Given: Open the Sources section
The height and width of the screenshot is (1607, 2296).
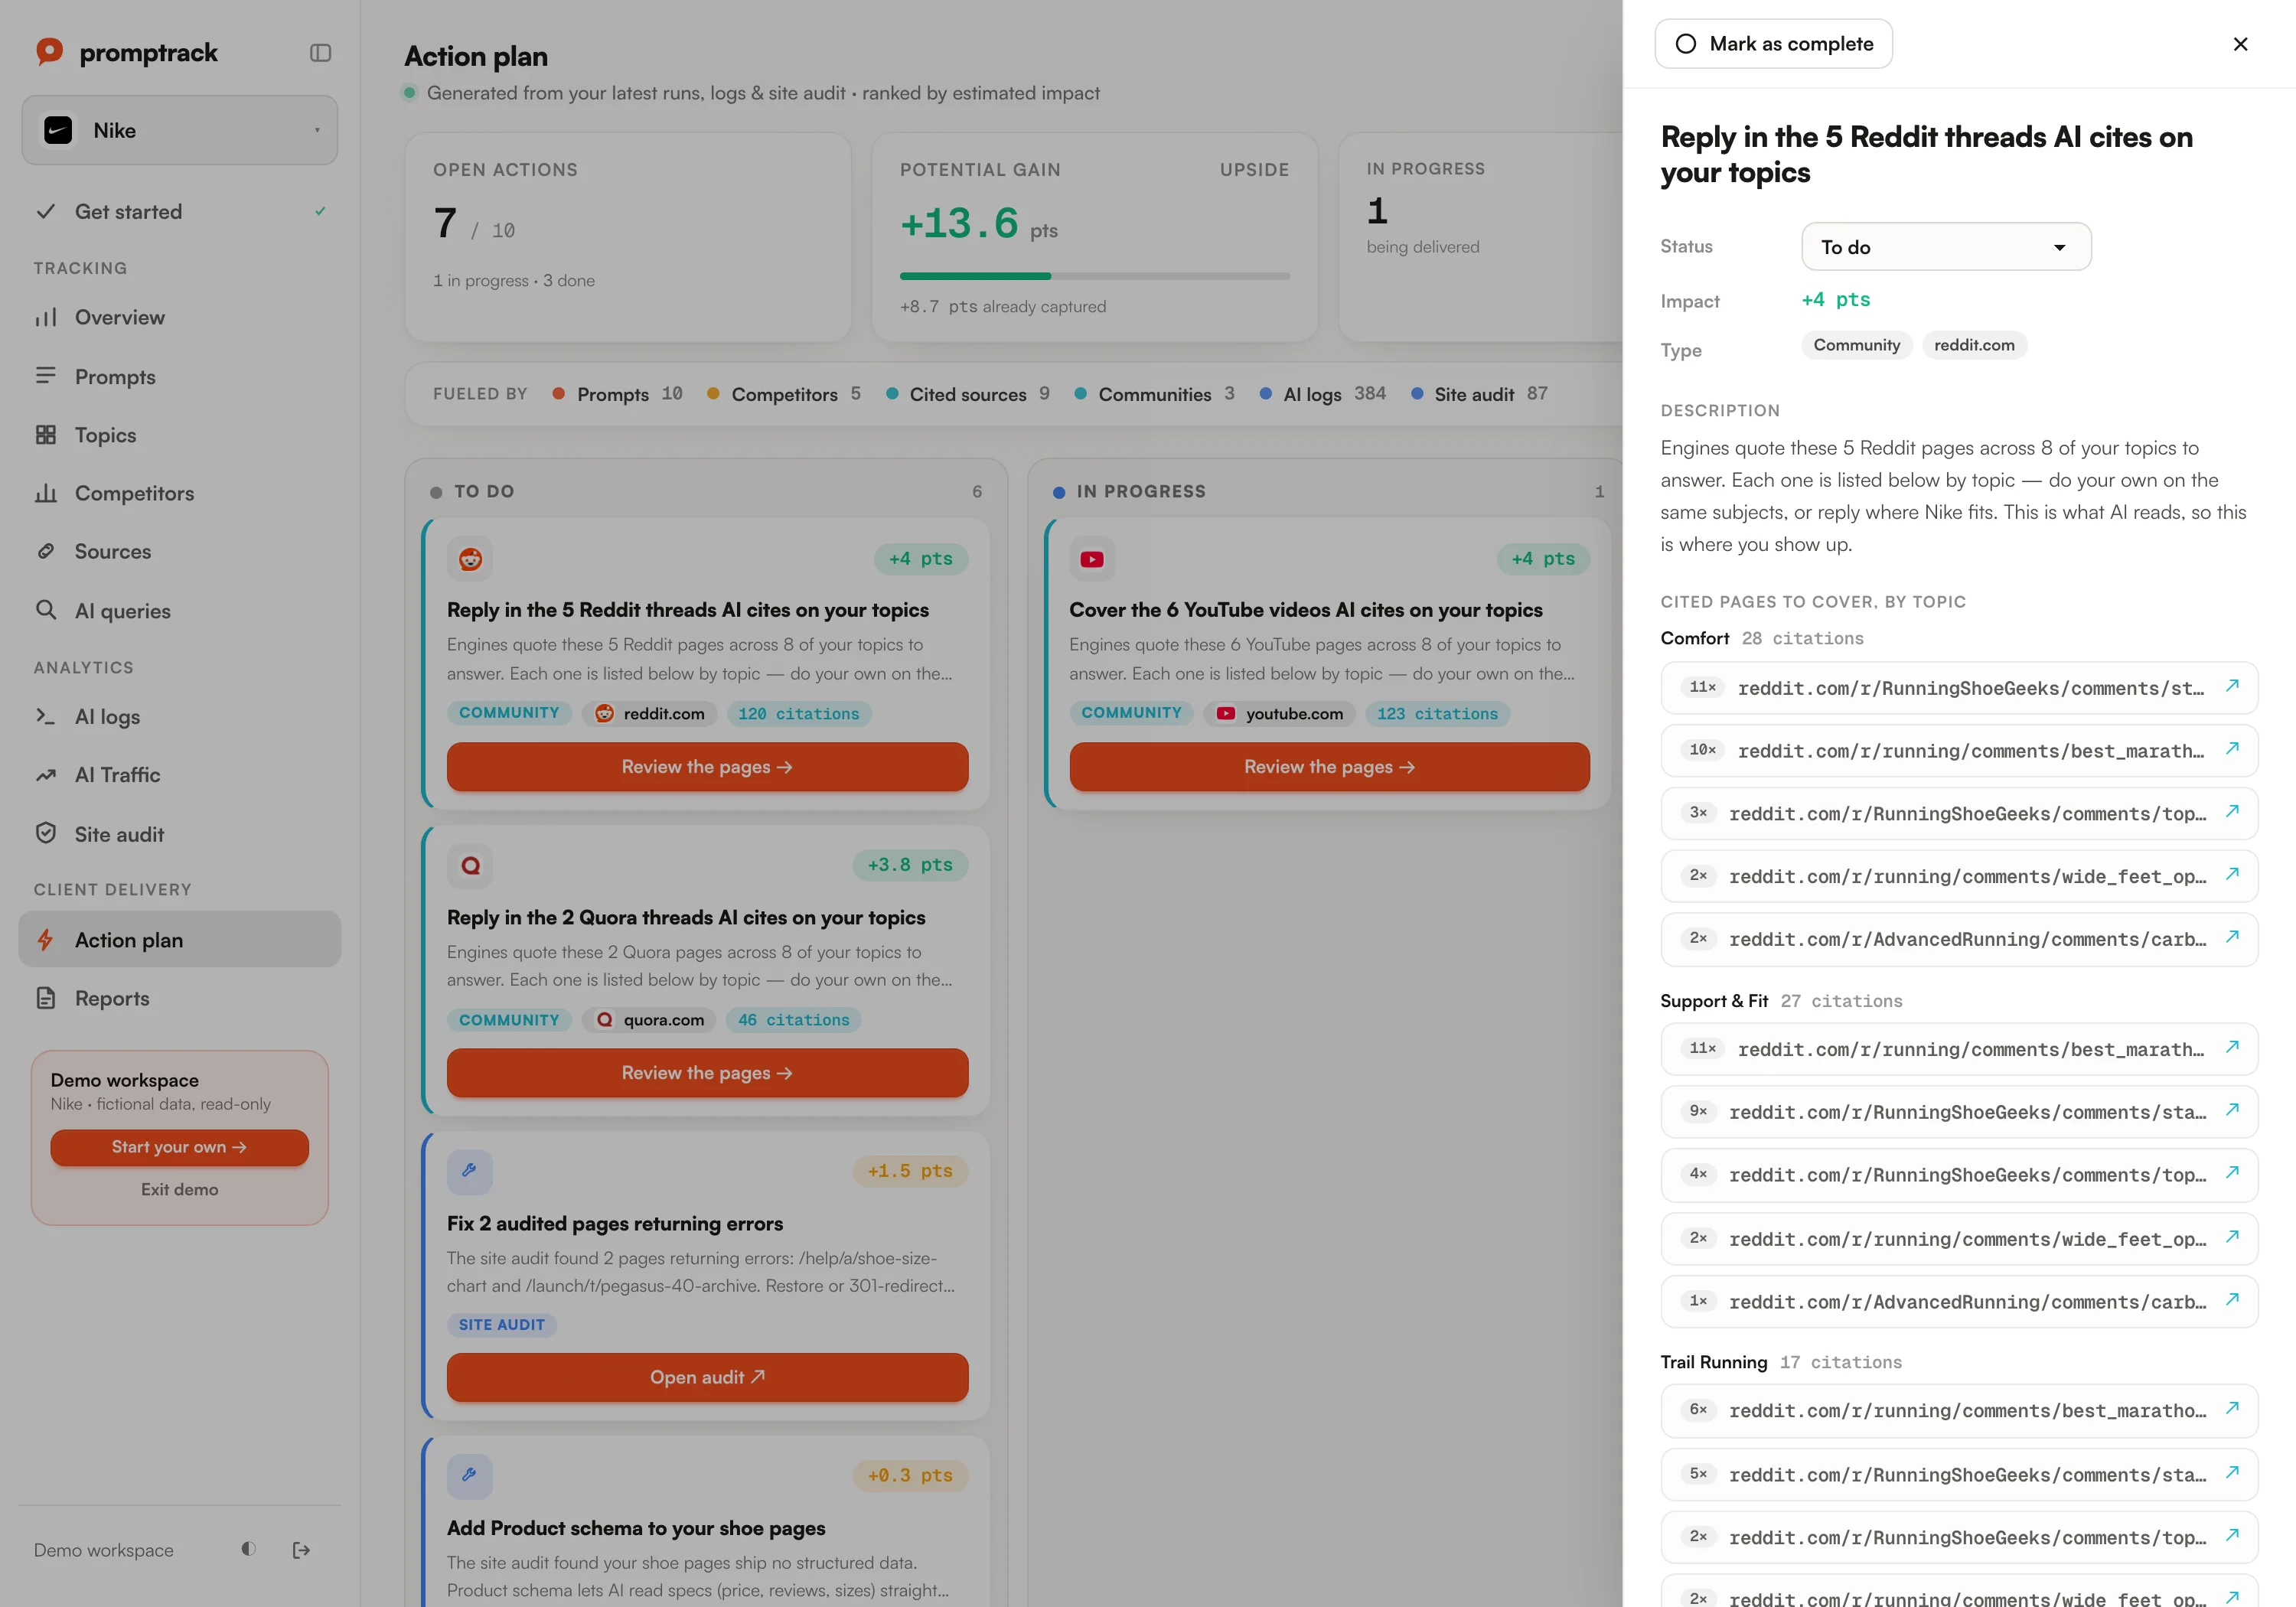Looking at the screenshot, I should 180,551.
